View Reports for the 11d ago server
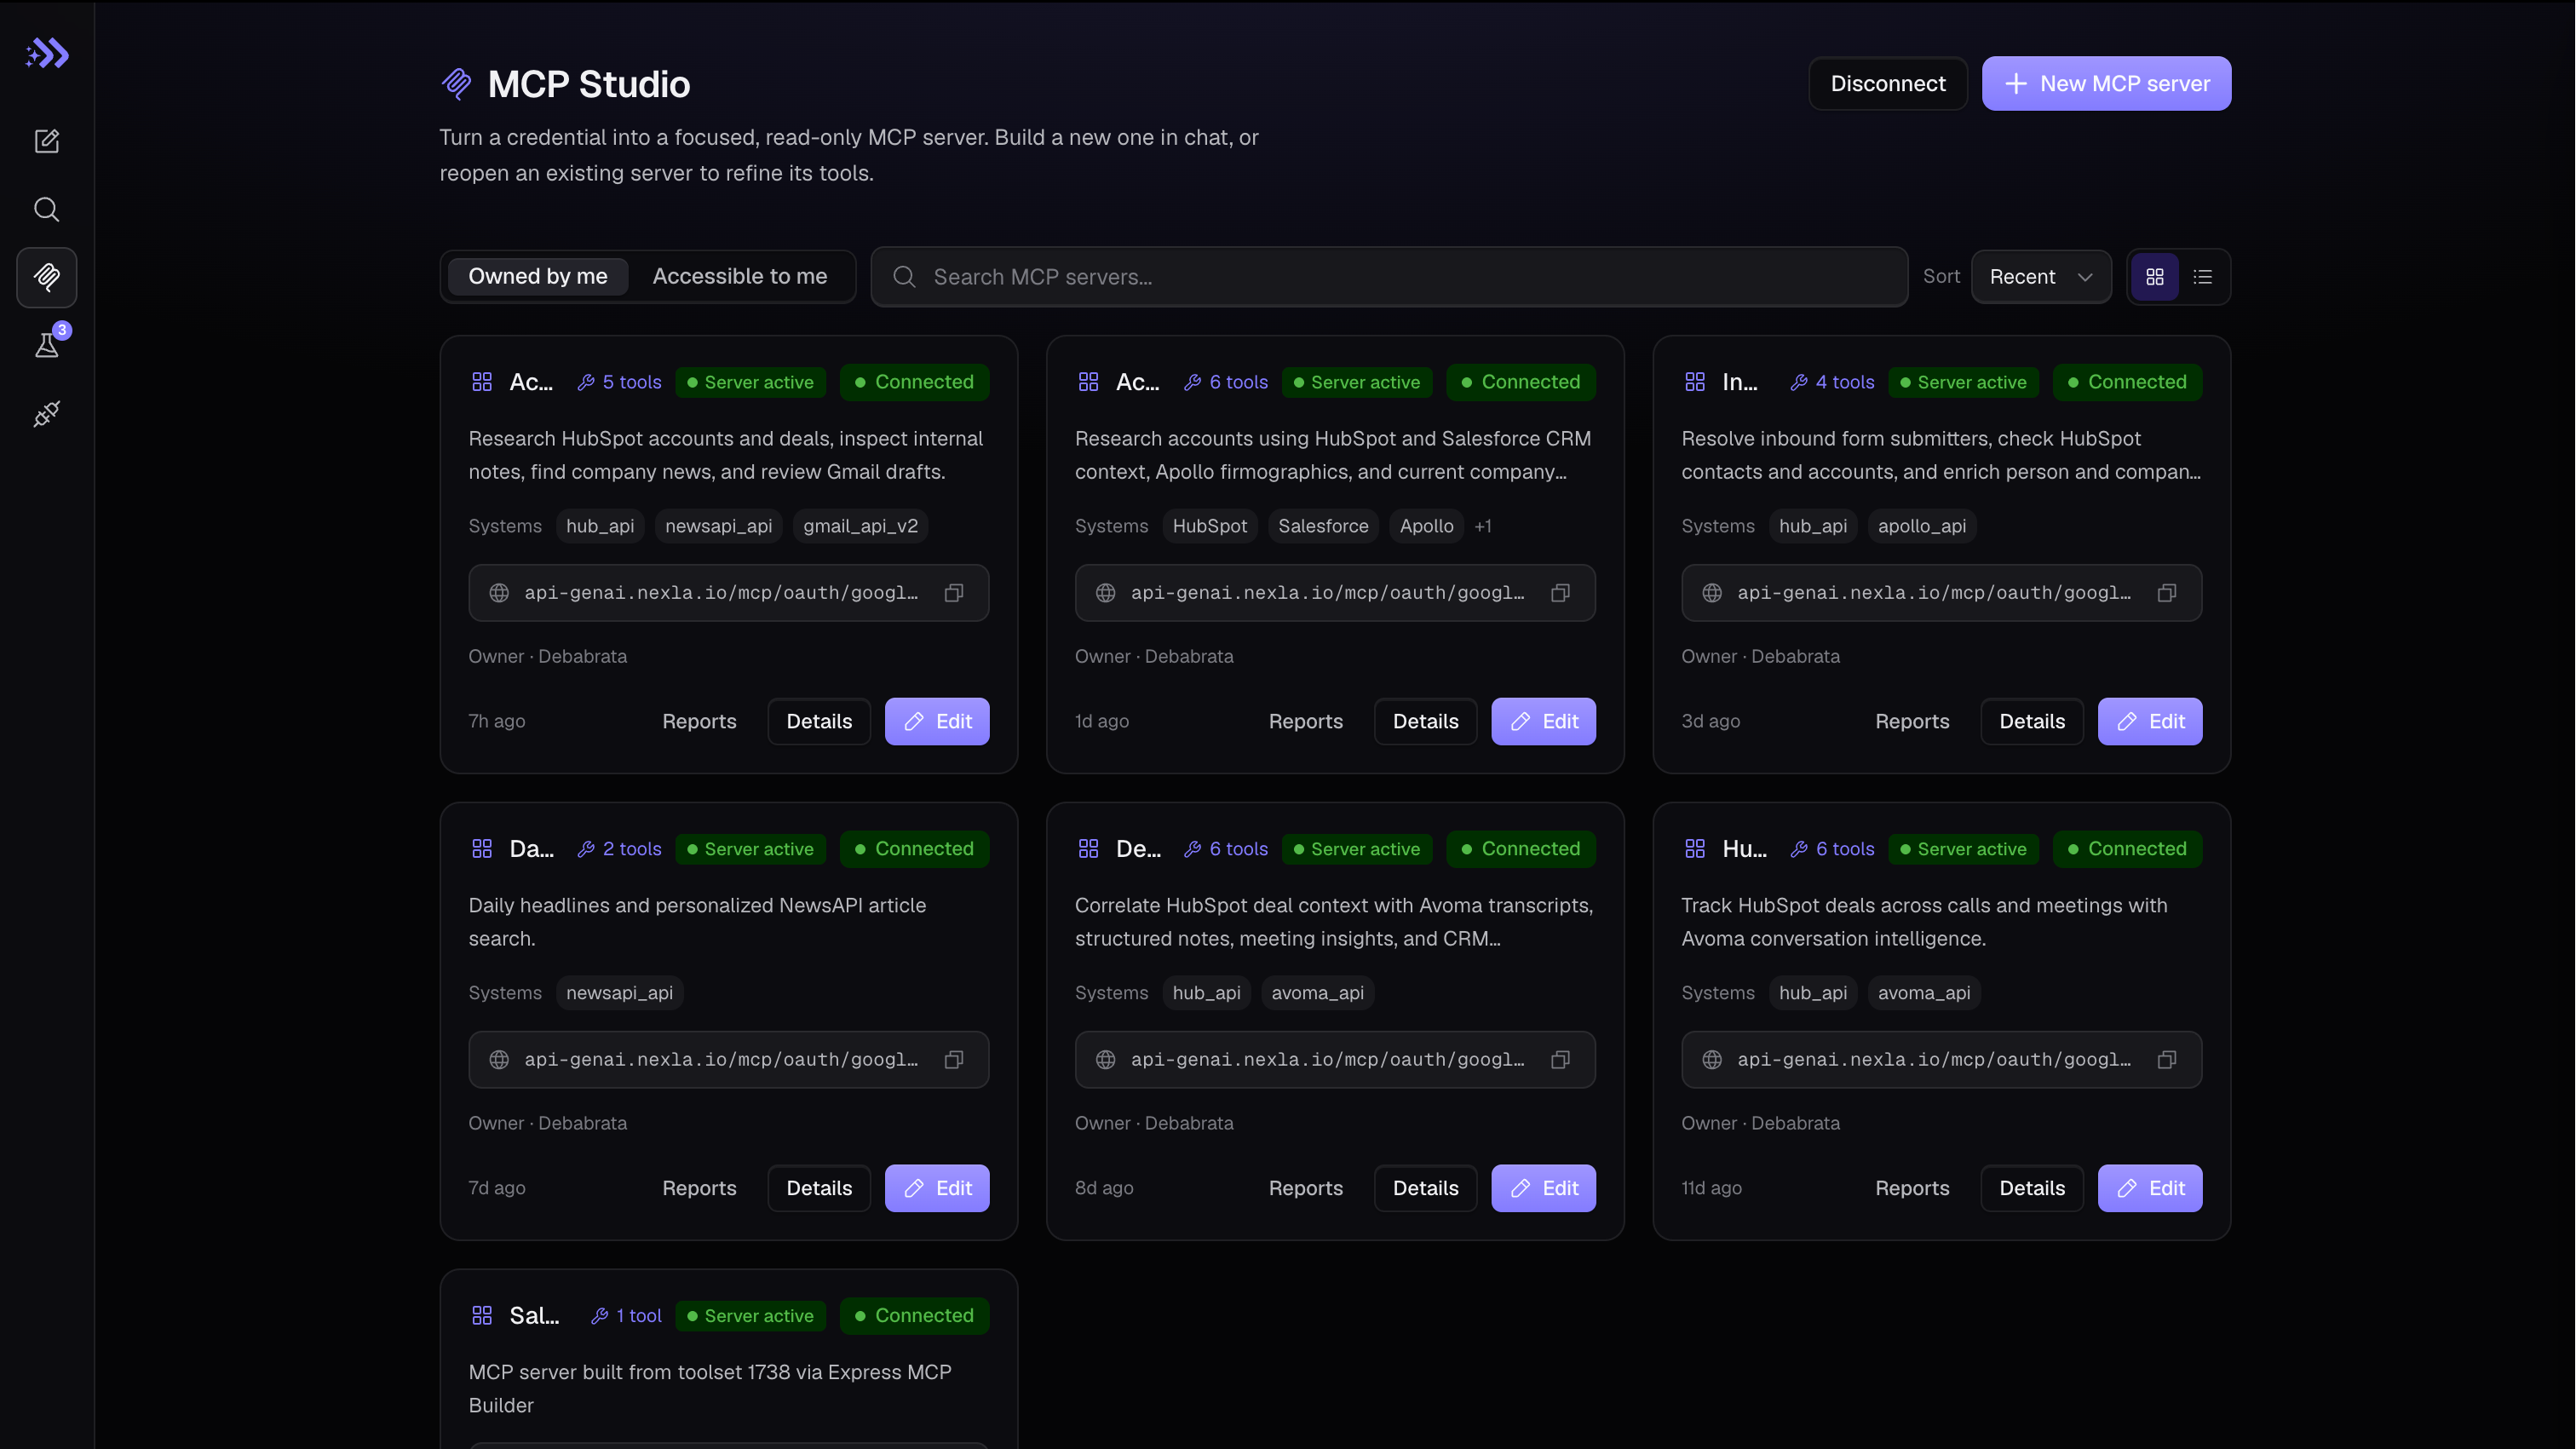Viewport: 2576px width, 1449px height. [x=1912, y=1189]
